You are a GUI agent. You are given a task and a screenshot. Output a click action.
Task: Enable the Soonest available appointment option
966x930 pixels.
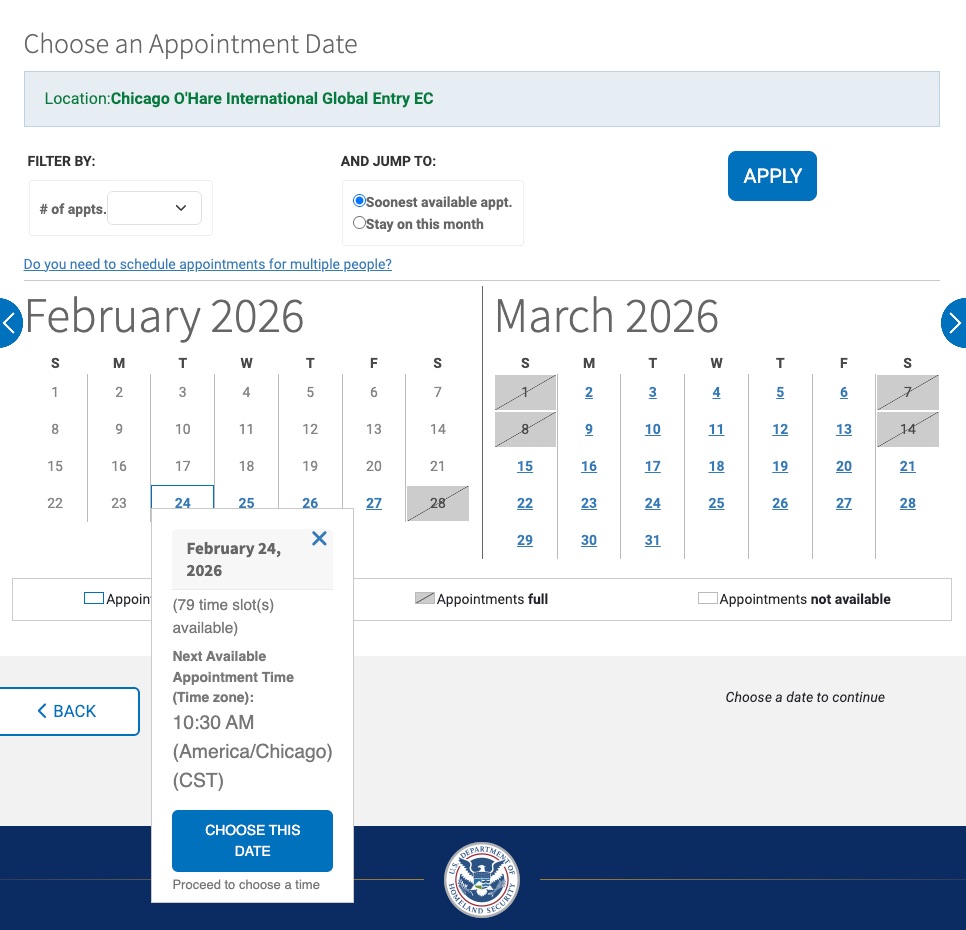[x=358, y=200]
